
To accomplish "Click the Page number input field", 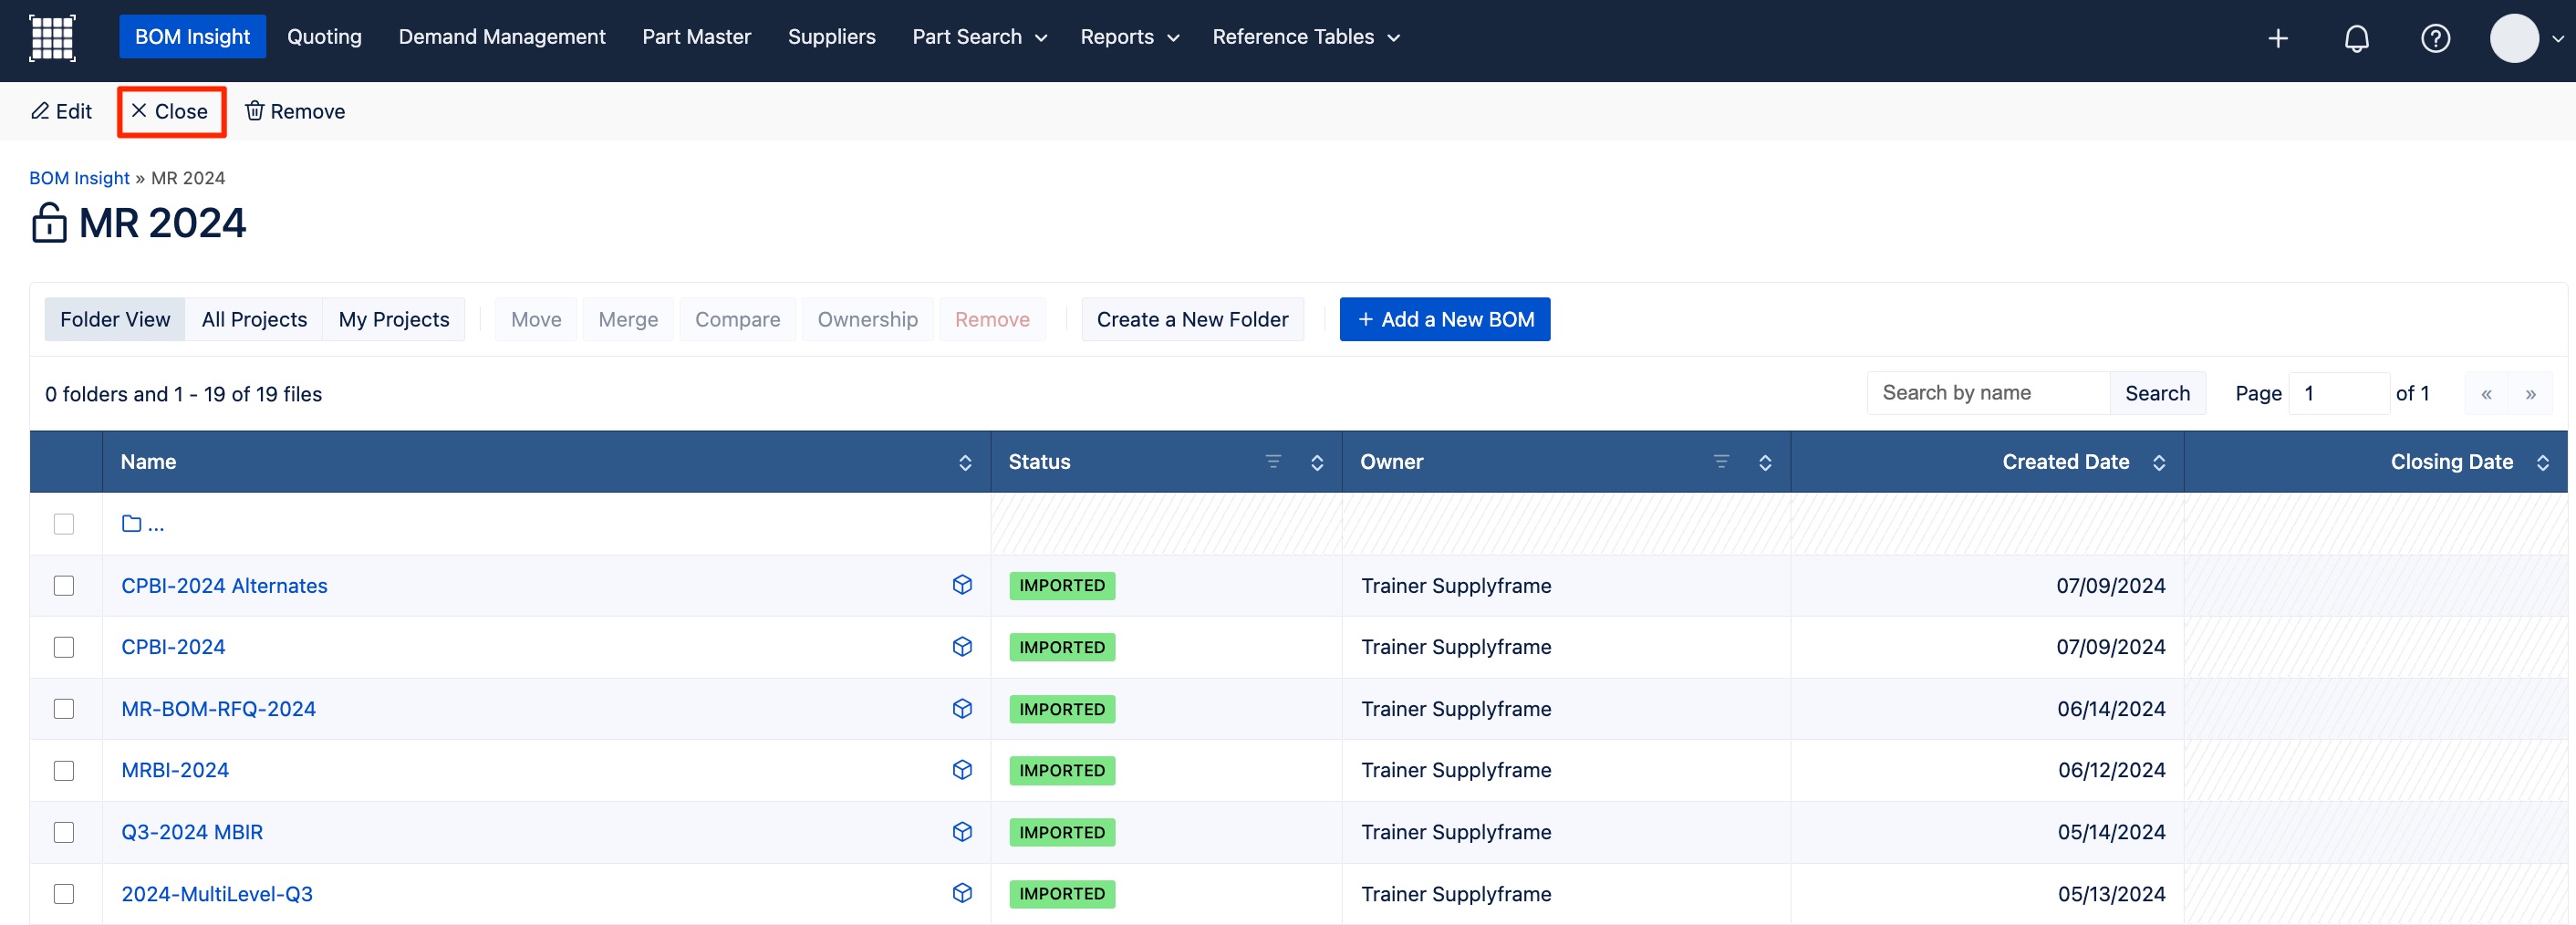I will (x=2339, y=394).
